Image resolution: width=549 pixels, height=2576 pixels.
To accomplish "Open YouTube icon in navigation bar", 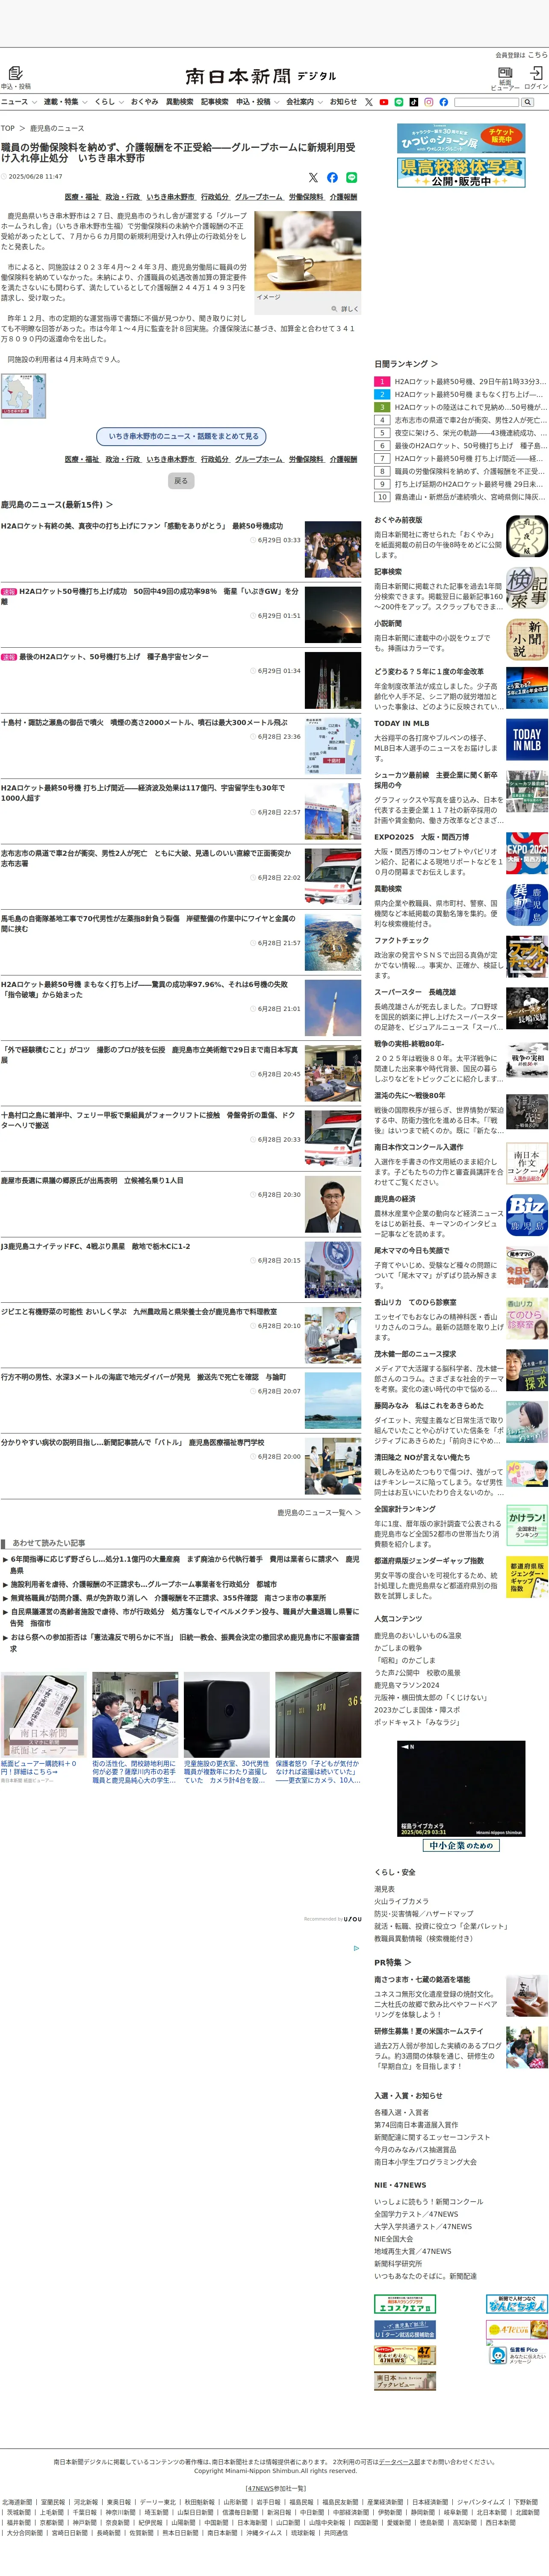I will (384, 102).
